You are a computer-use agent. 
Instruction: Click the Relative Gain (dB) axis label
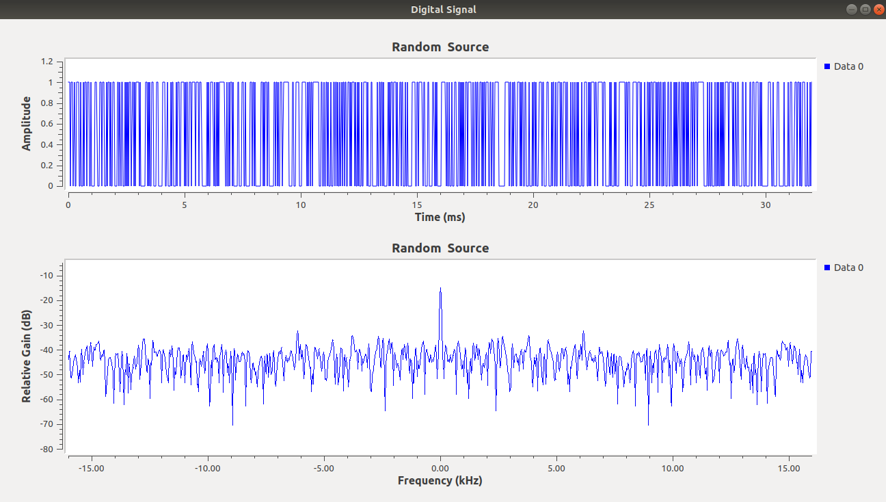point(27,356)
